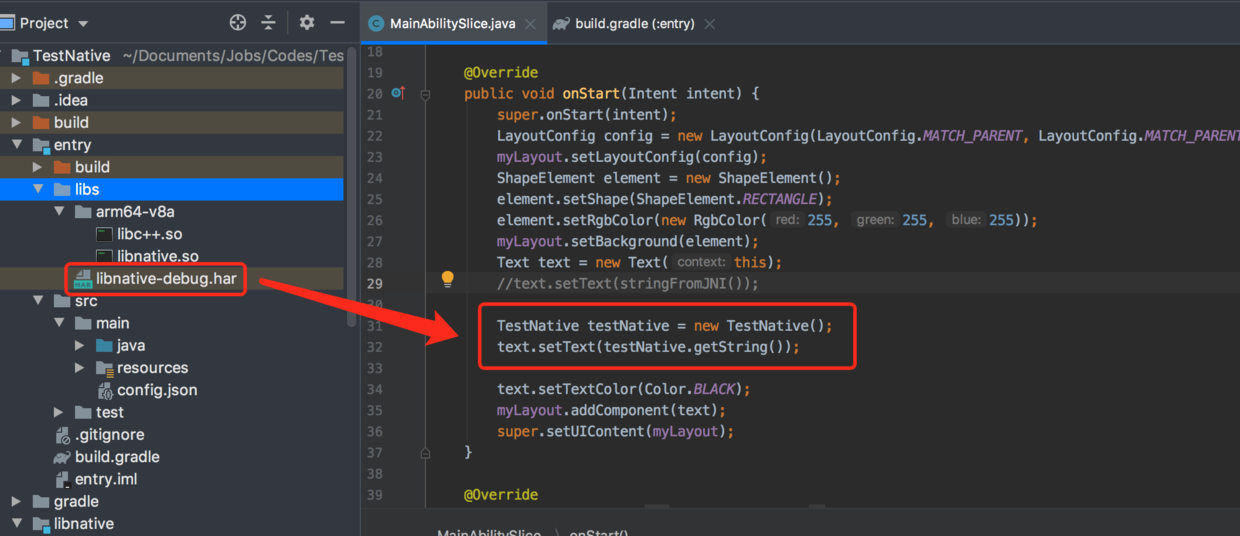Collapse the entry module
The image size is (1240, 536).
pyautogui.click(x=16, y=145)
